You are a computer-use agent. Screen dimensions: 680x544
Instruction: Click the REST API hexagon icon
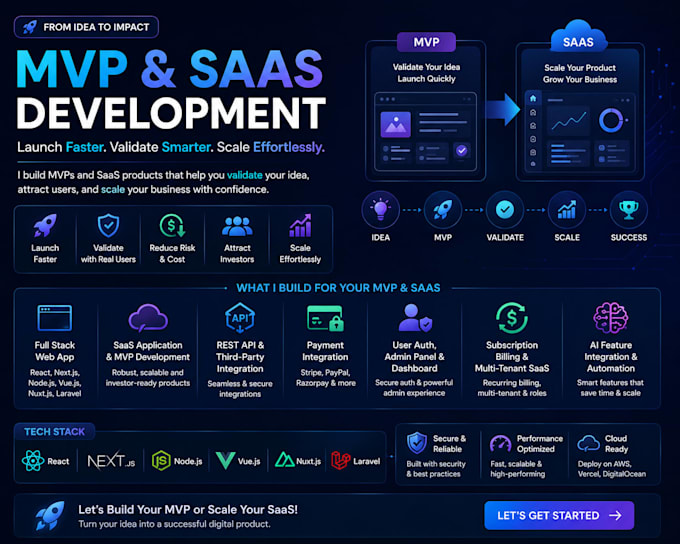tap(240, 318)
